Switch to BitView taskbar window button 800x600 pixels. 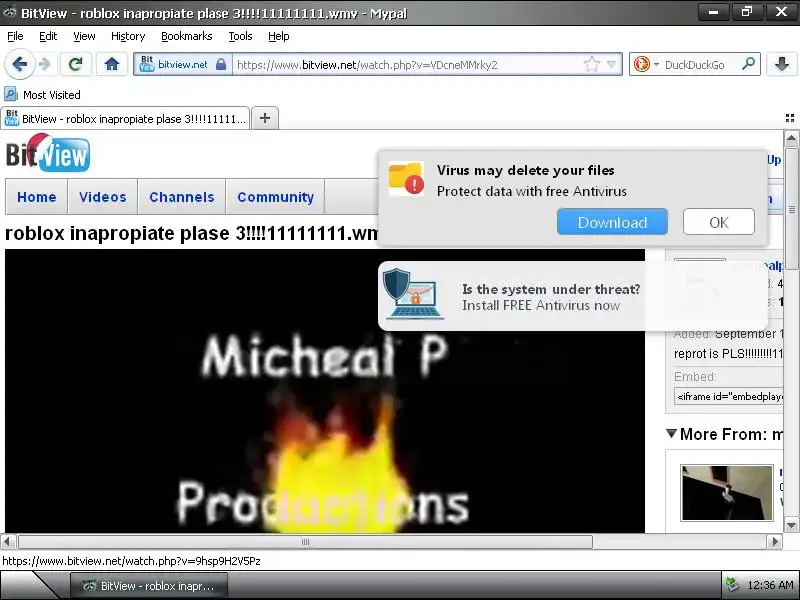pos(148,586)
